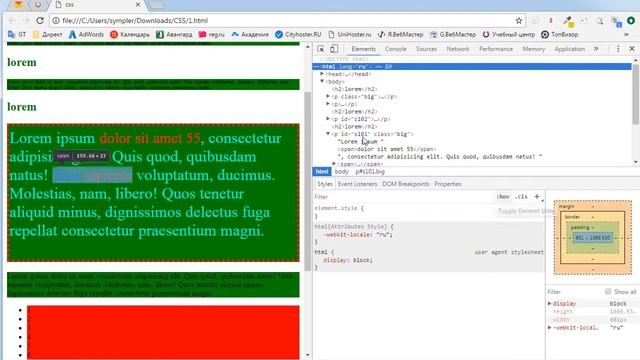The image size is (640, 360).
Task: Open the Авангард bookmark
Action: click(x=174, y=35)
